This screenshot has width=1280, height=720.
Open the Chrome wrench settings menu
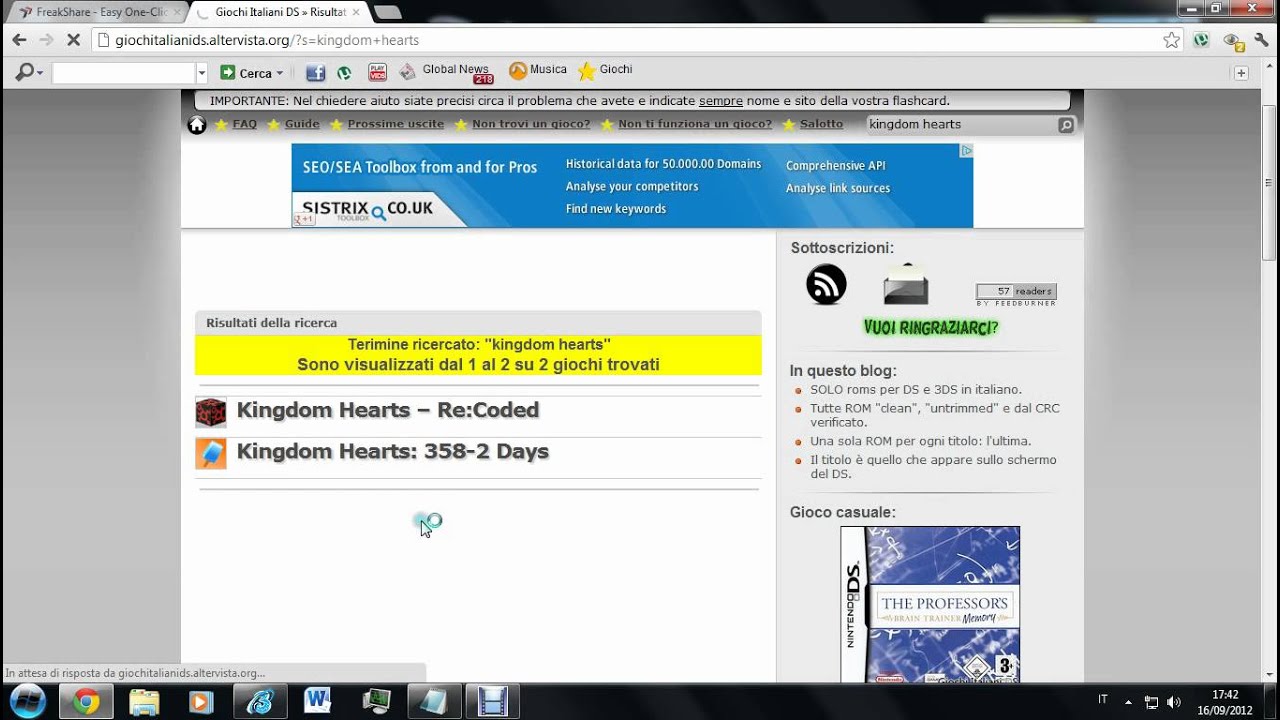[1261, 40]
